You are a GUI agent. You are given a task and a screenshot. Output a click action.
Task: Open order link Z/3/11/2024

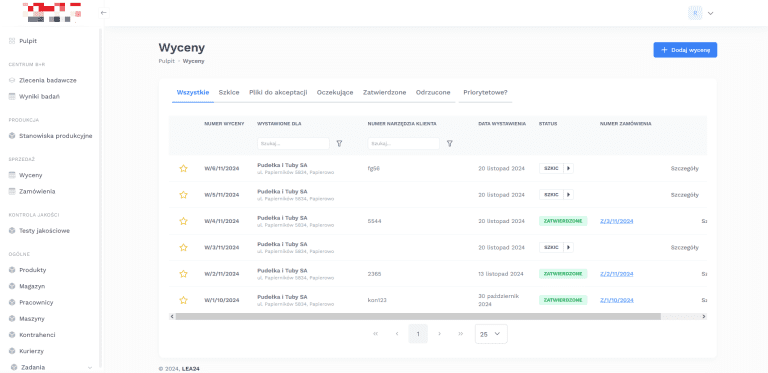(x=617, y=221)
